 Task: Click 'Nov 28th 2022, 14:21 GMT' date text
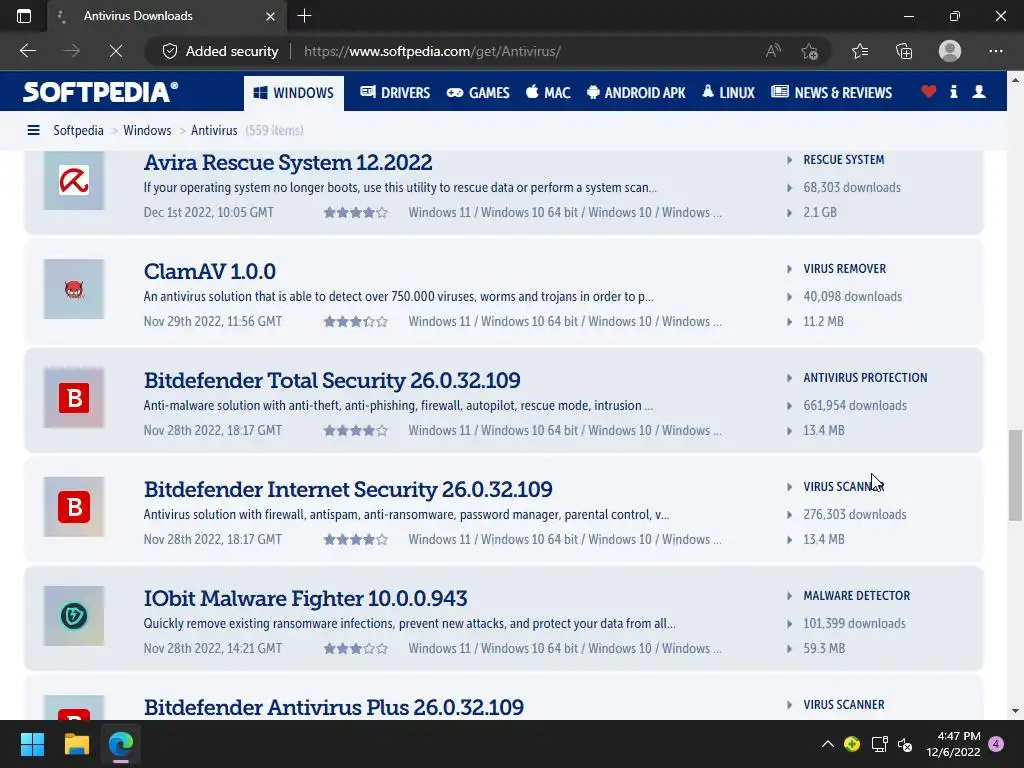(x=213, y=649)
